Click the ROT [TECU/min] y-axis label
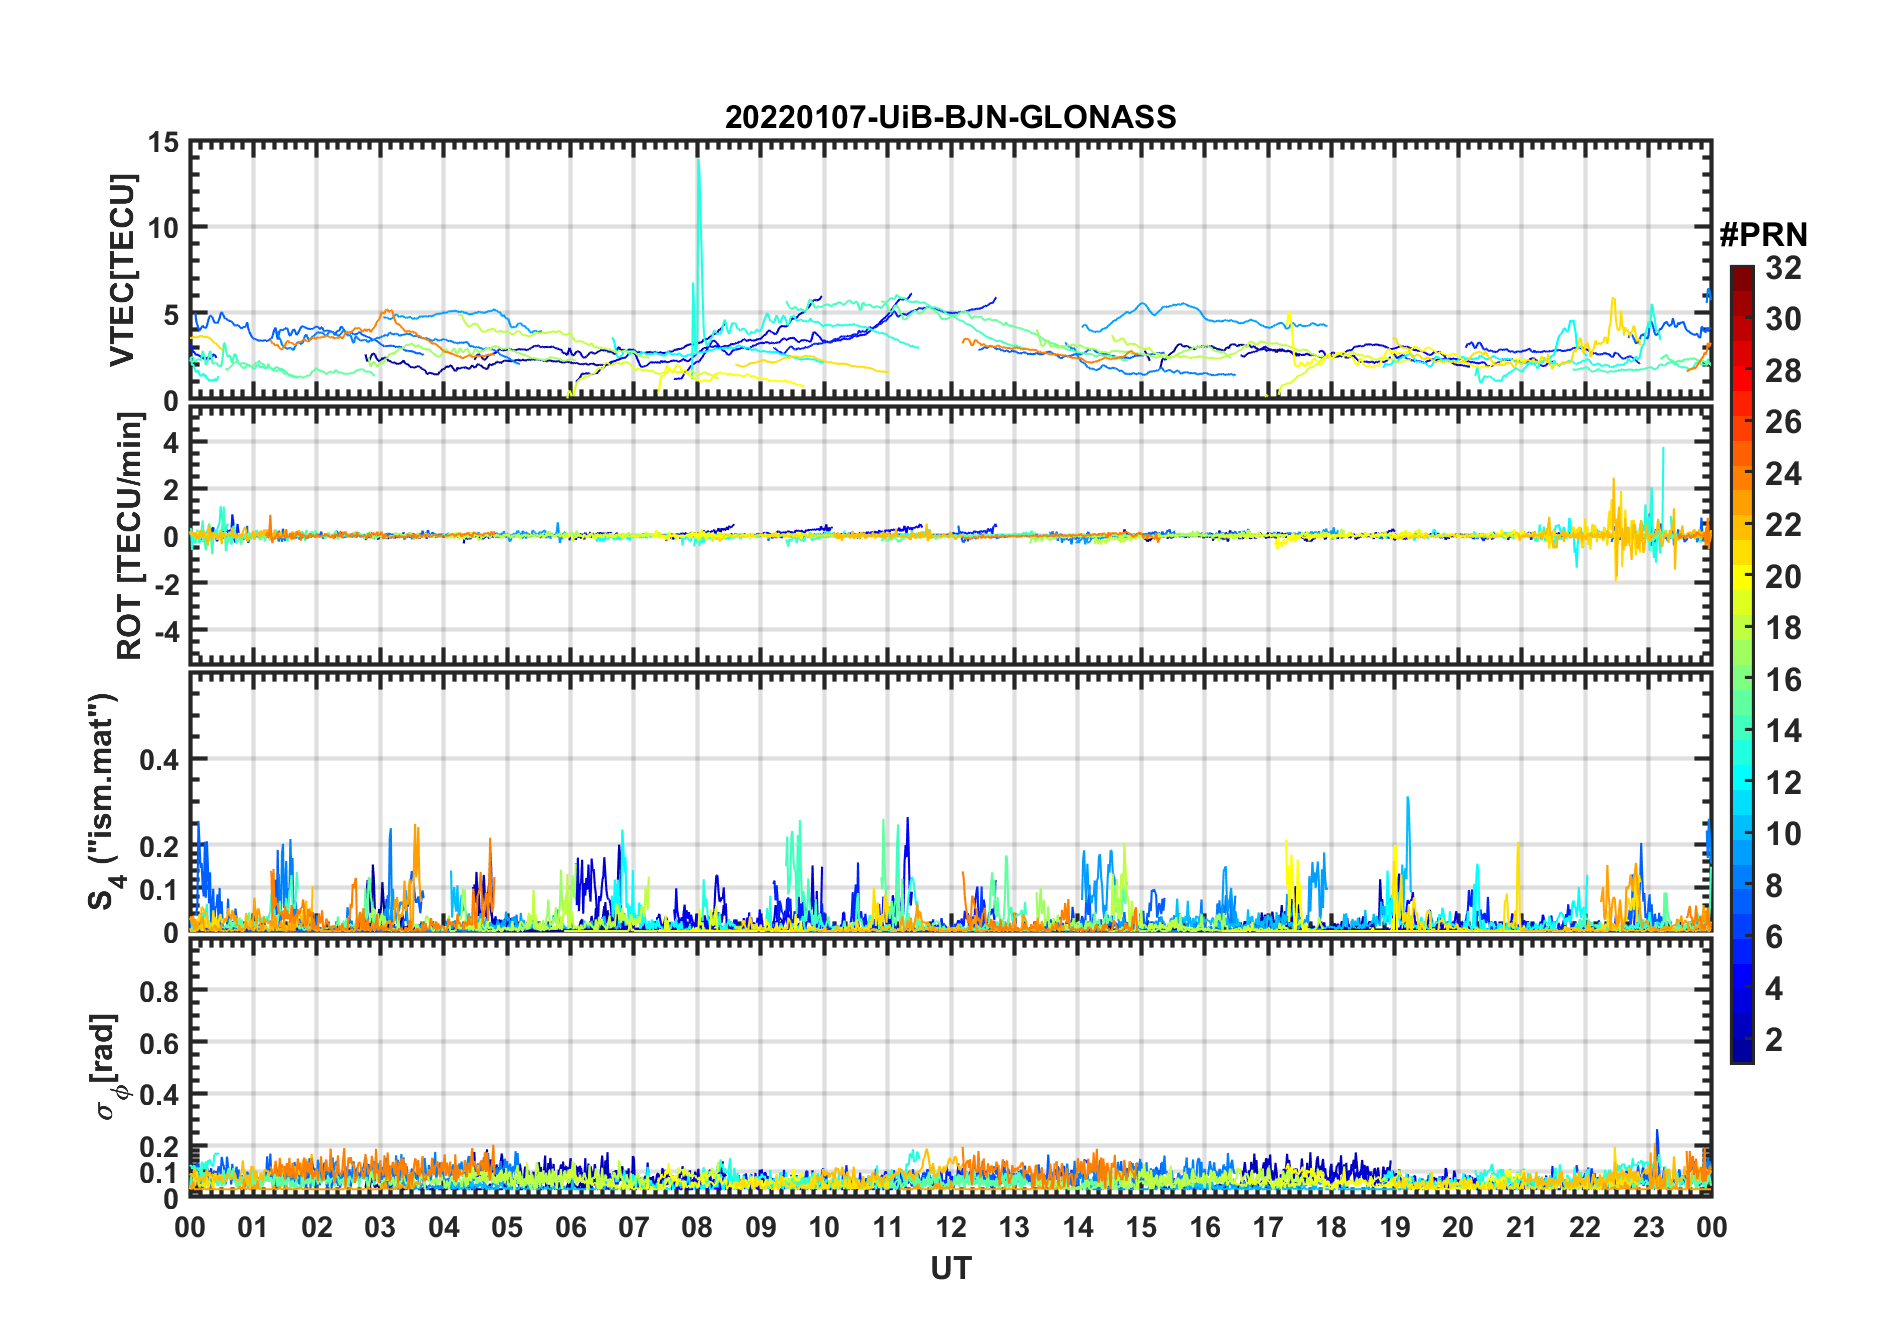Screen dimensions: 1902x1330 (x=130, y=536)
